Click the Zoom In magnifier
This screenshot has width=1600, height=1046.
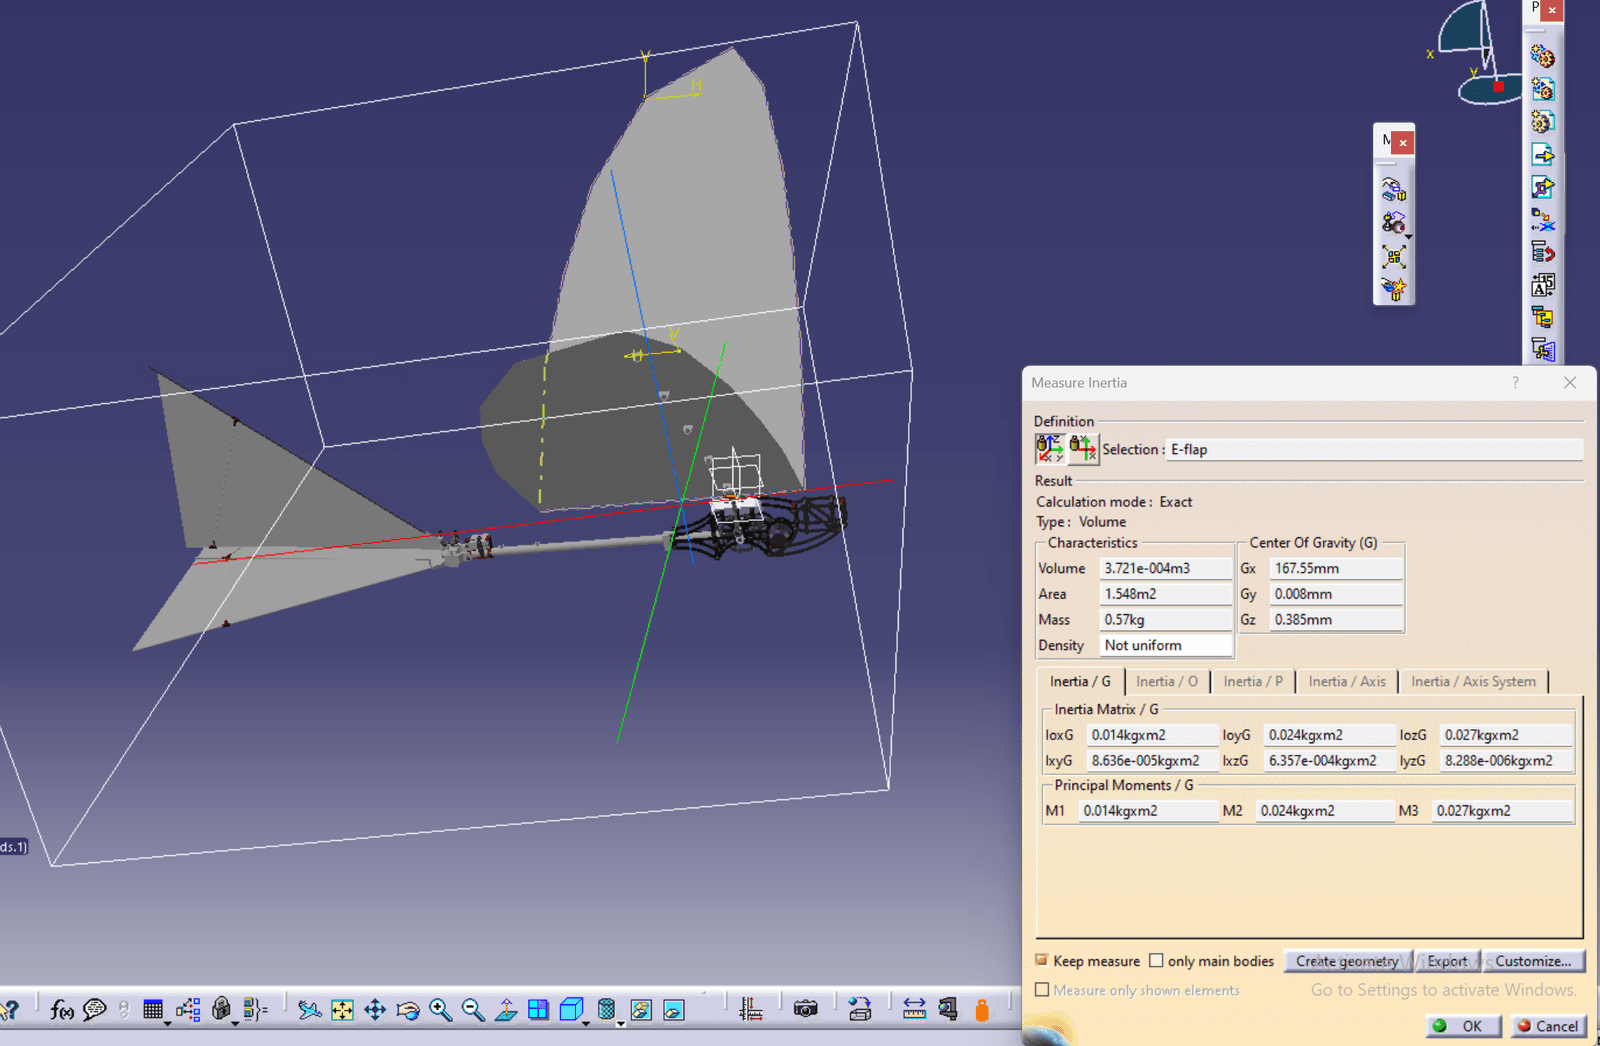tap(440, 1010)
